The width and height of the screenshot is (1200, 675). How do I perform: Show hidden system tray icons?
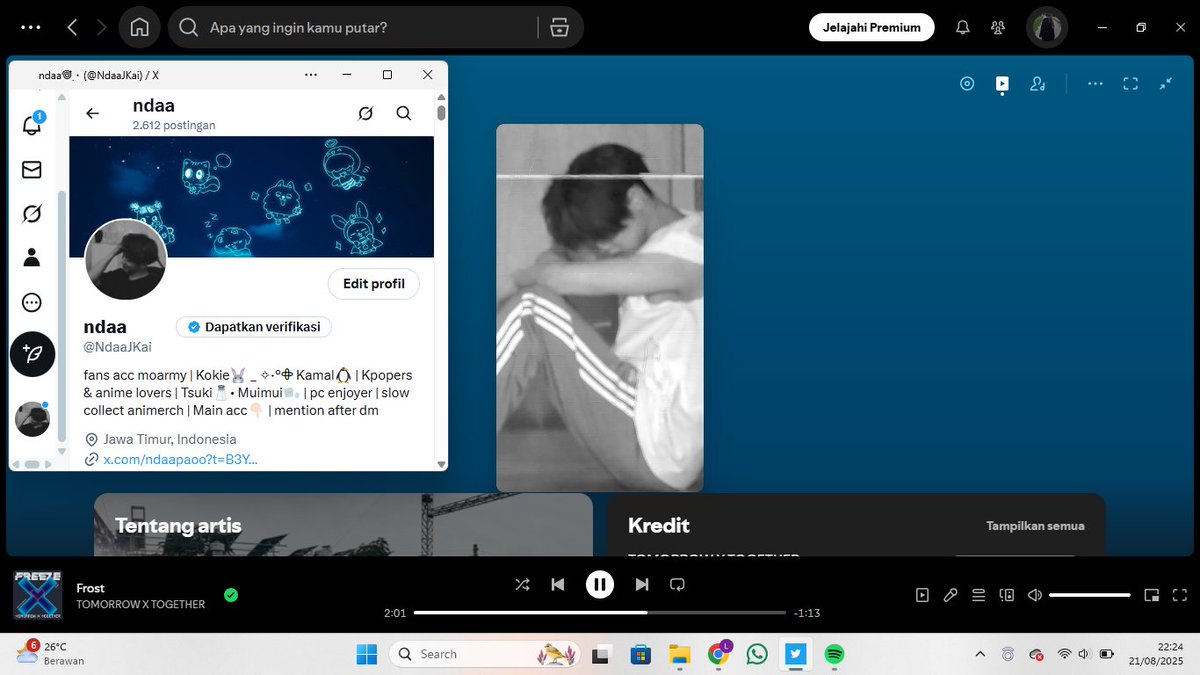click(978, 654)
